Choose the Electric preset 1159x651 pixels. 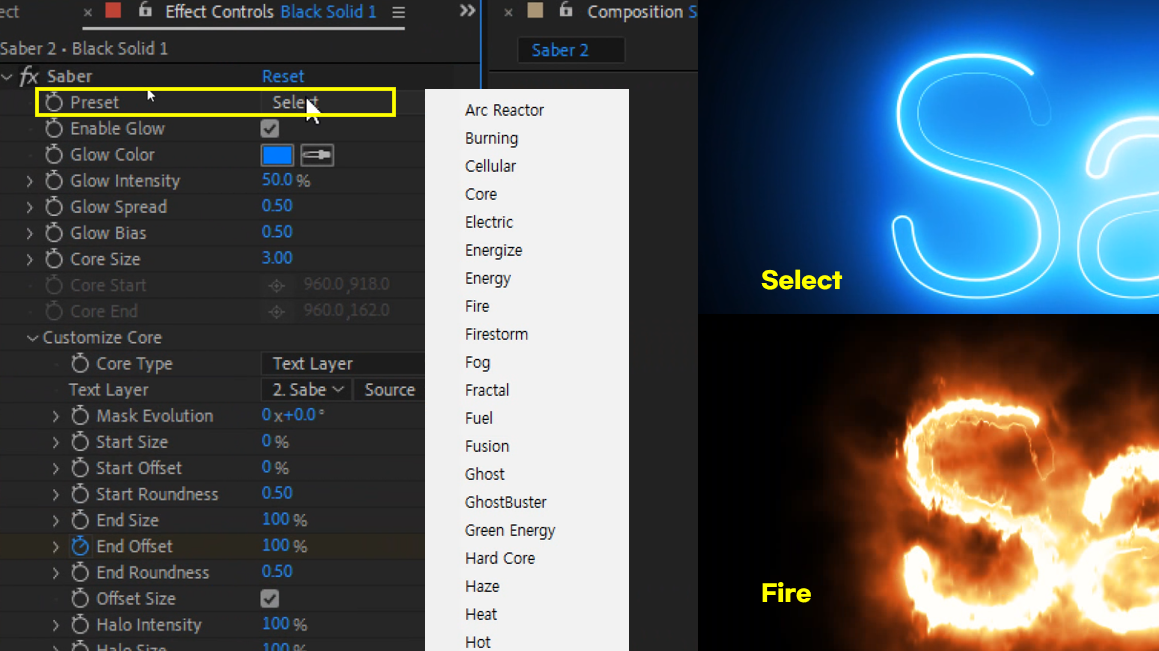[x=489, y=222]
